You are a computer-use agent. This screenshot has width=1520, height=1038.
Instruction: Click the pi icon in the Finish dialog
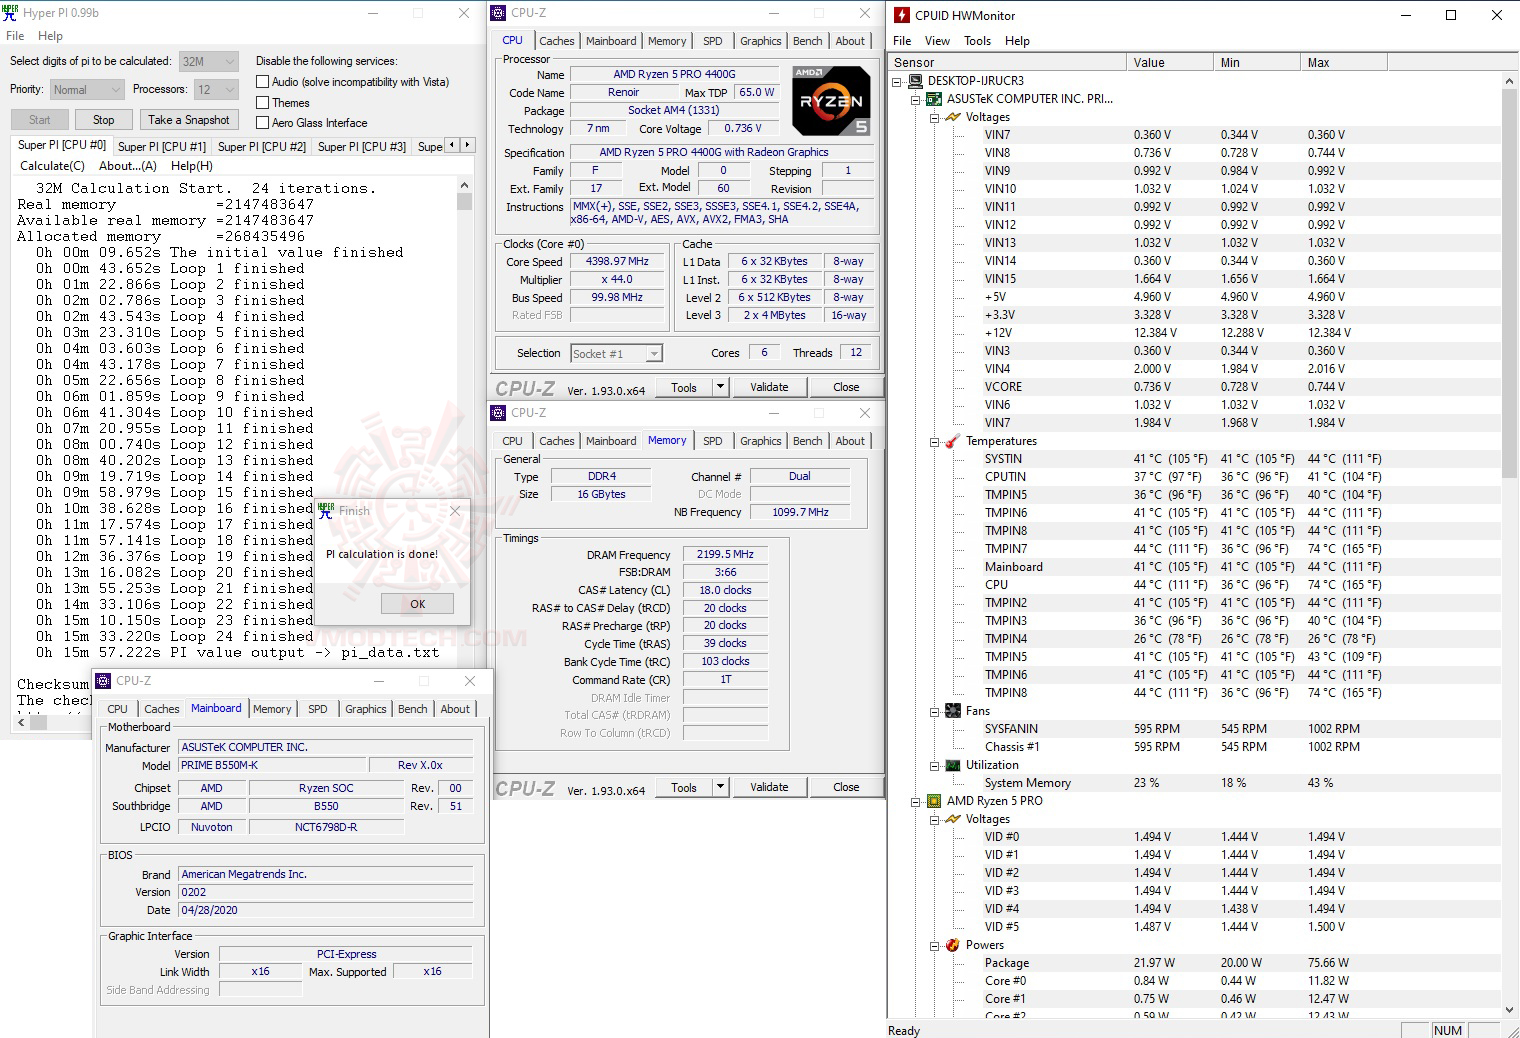(326, 510)
